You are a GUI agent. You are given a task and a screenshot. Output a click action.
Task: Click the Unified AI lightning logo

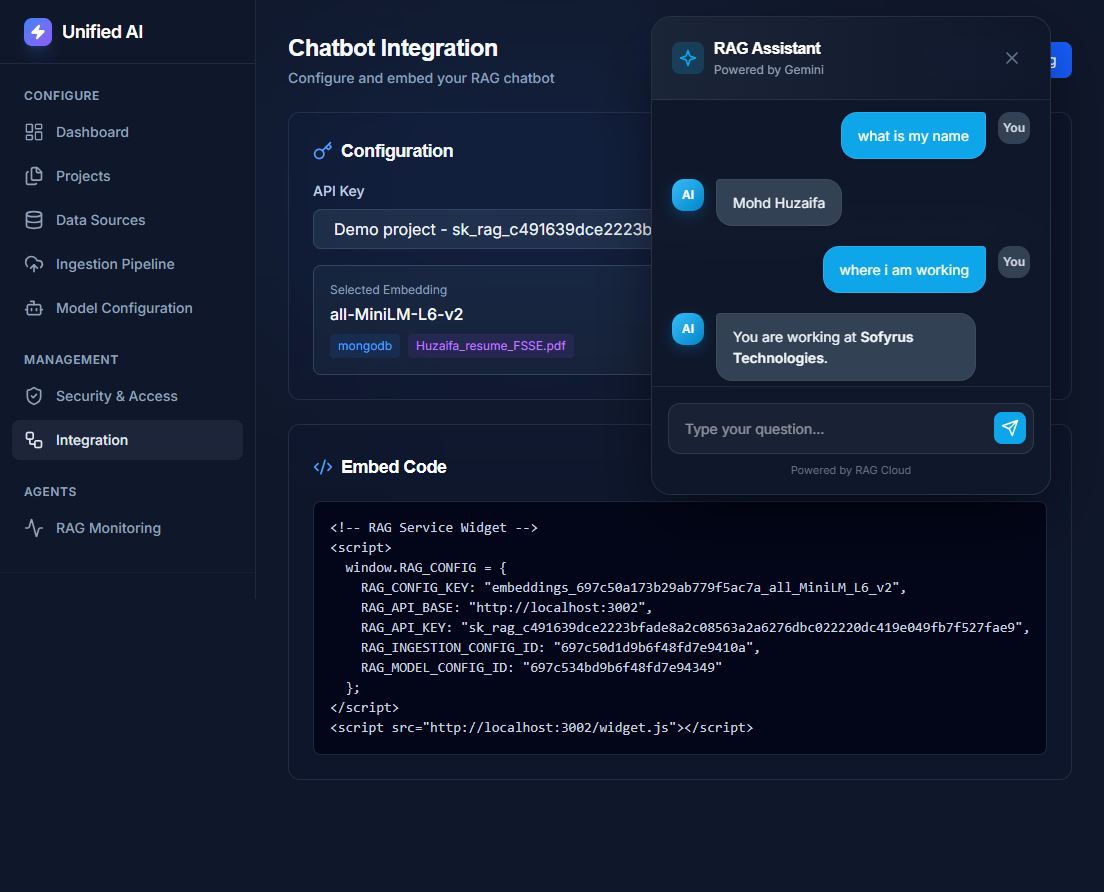(38, 32)
